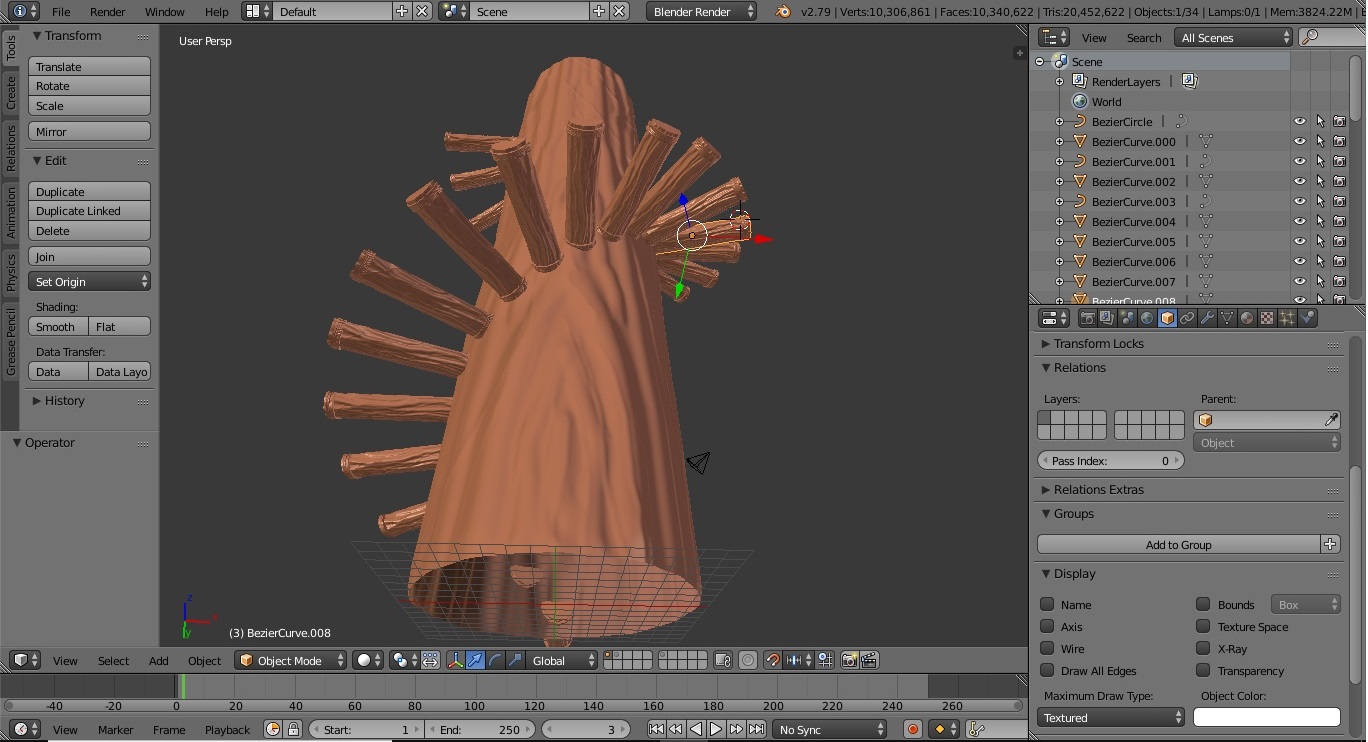Hide BezierCurve.004 using its eye icon
The image size is (1368, 742).
click(1299, 222)
